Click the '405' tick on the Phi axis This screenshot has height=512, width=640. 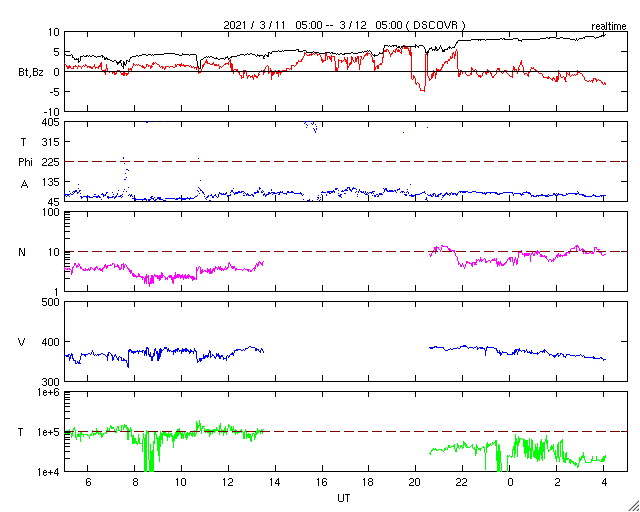click(51, 122)
